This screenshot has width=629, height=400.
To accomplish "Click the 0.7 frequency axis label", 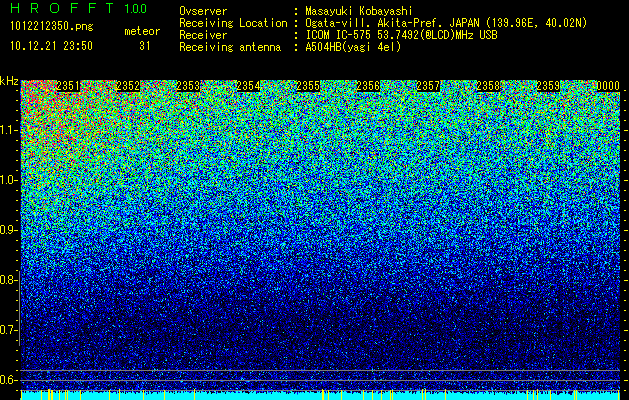I will click(x=9, y=330).
